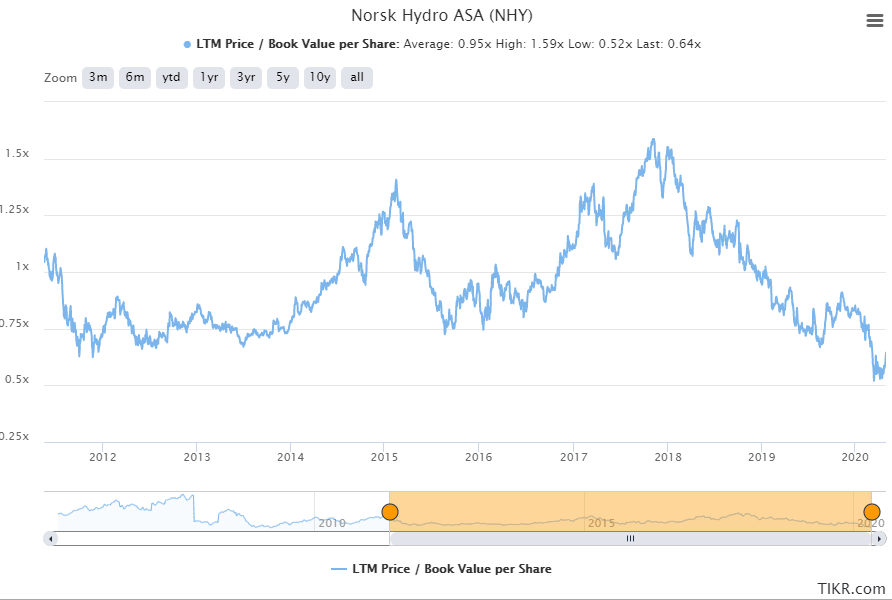Click the navigator scrollbar thumb grip
The width and height of the screenshot is (892, 600).
[630, 539]
